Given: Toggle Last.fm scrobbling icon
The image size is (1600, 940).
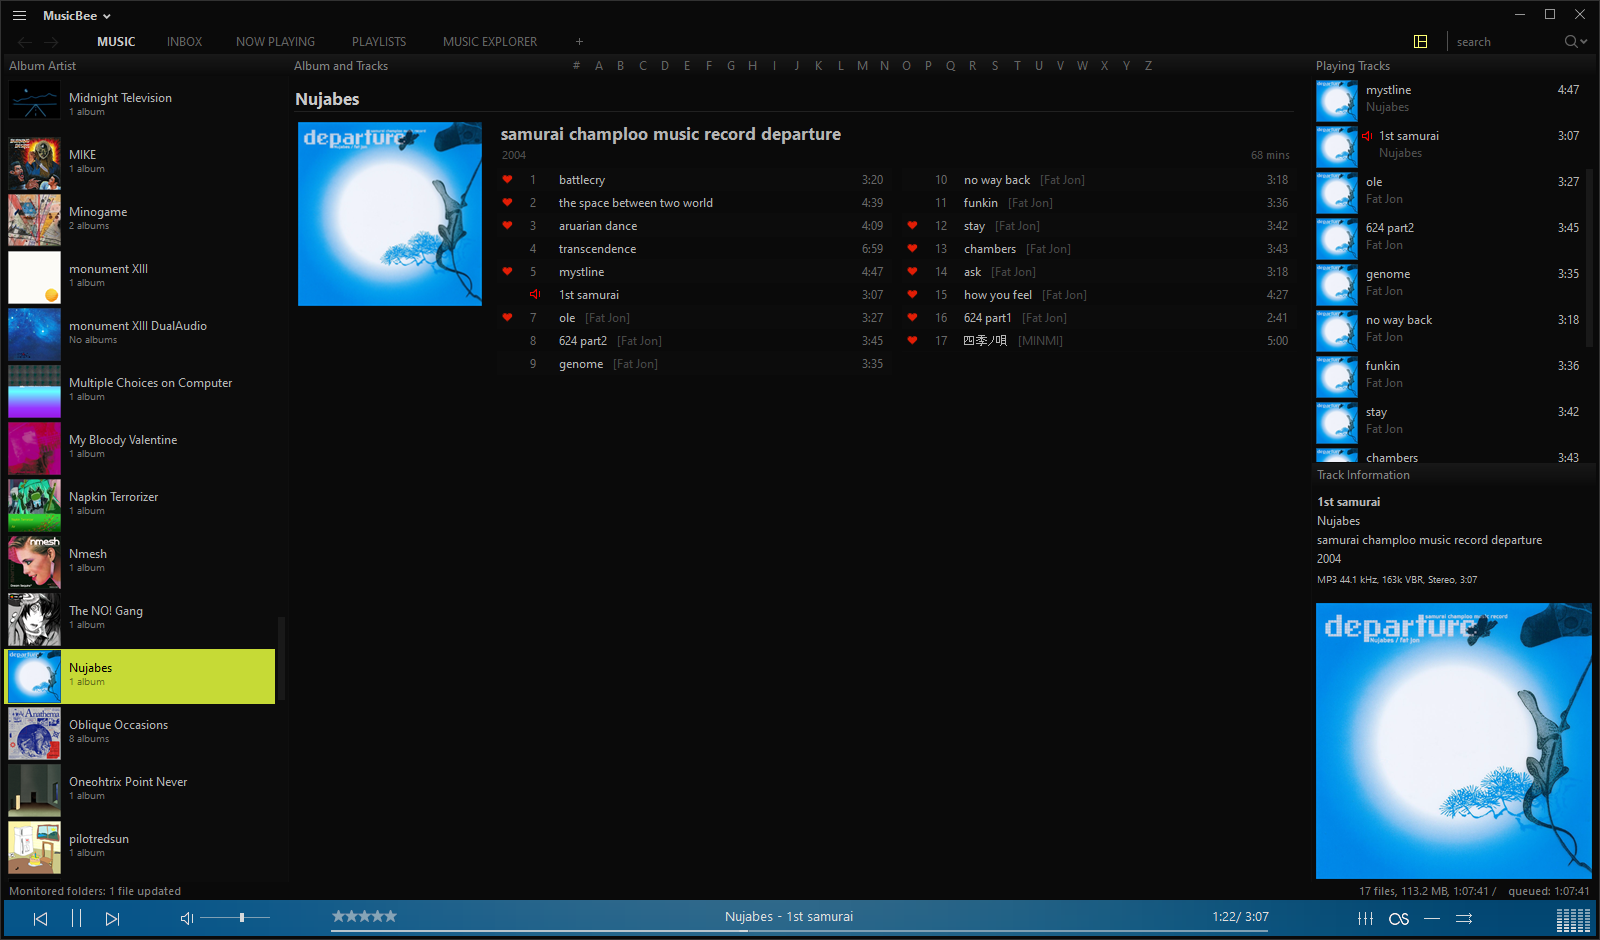Looking at the screenshot, I should [1399, 918].
